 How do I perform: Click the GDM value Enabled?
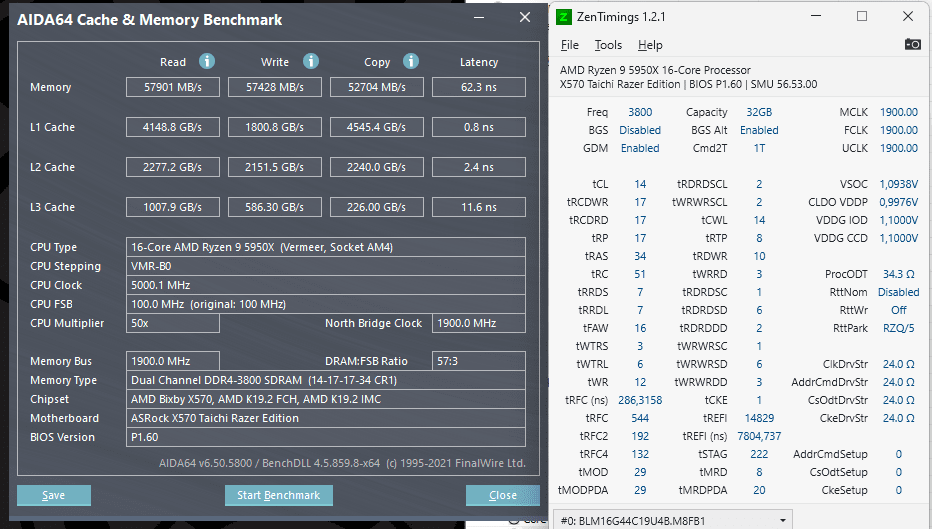(640, 148)
